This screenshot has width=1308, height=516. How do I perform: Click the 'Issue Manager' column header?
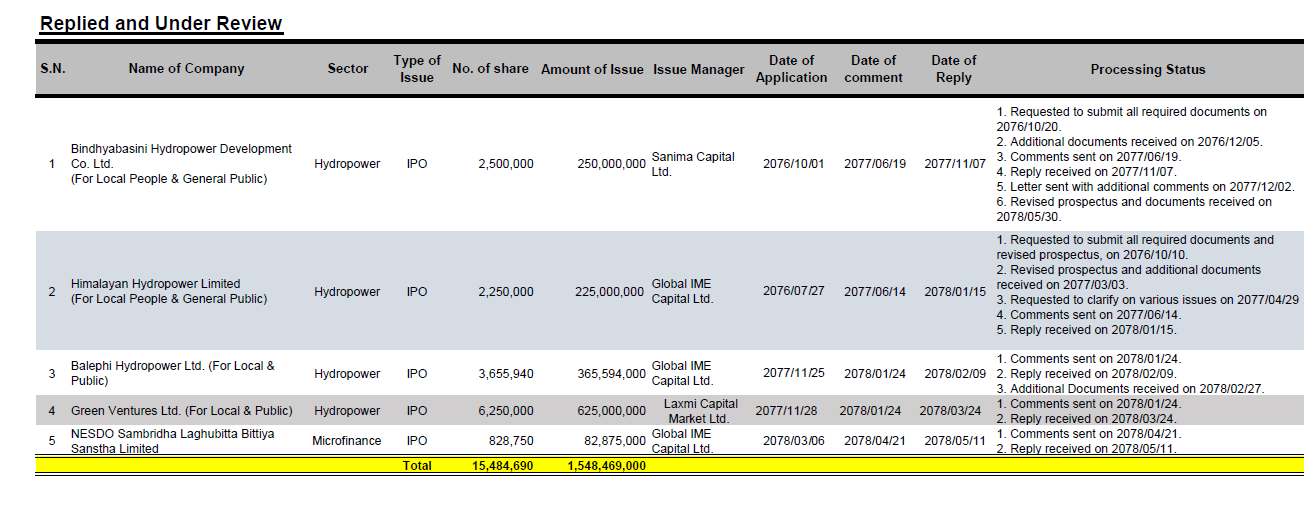[699, 69]
